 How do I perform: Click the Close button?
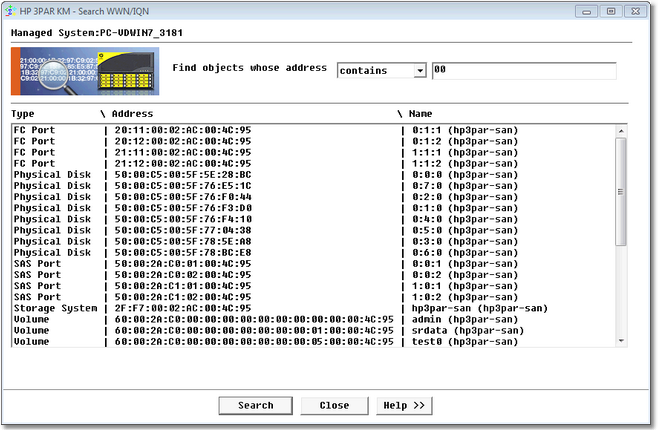[334, 406]
